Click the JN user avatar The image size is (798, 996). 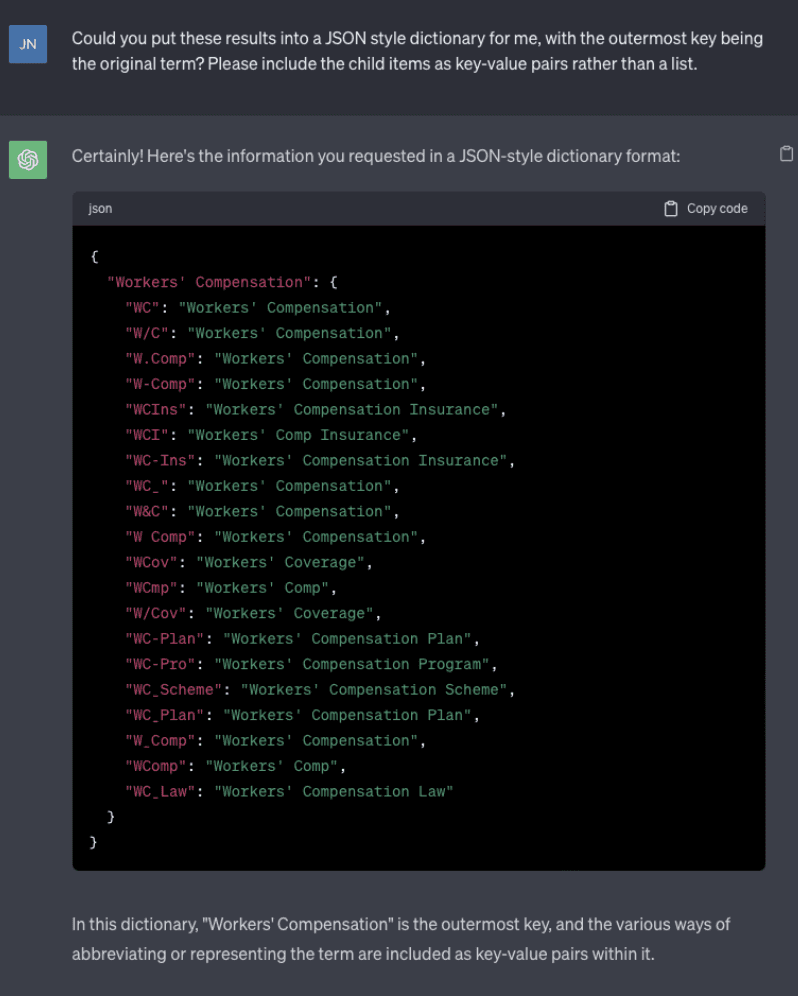pyautogui.click(x=28, y=44)
